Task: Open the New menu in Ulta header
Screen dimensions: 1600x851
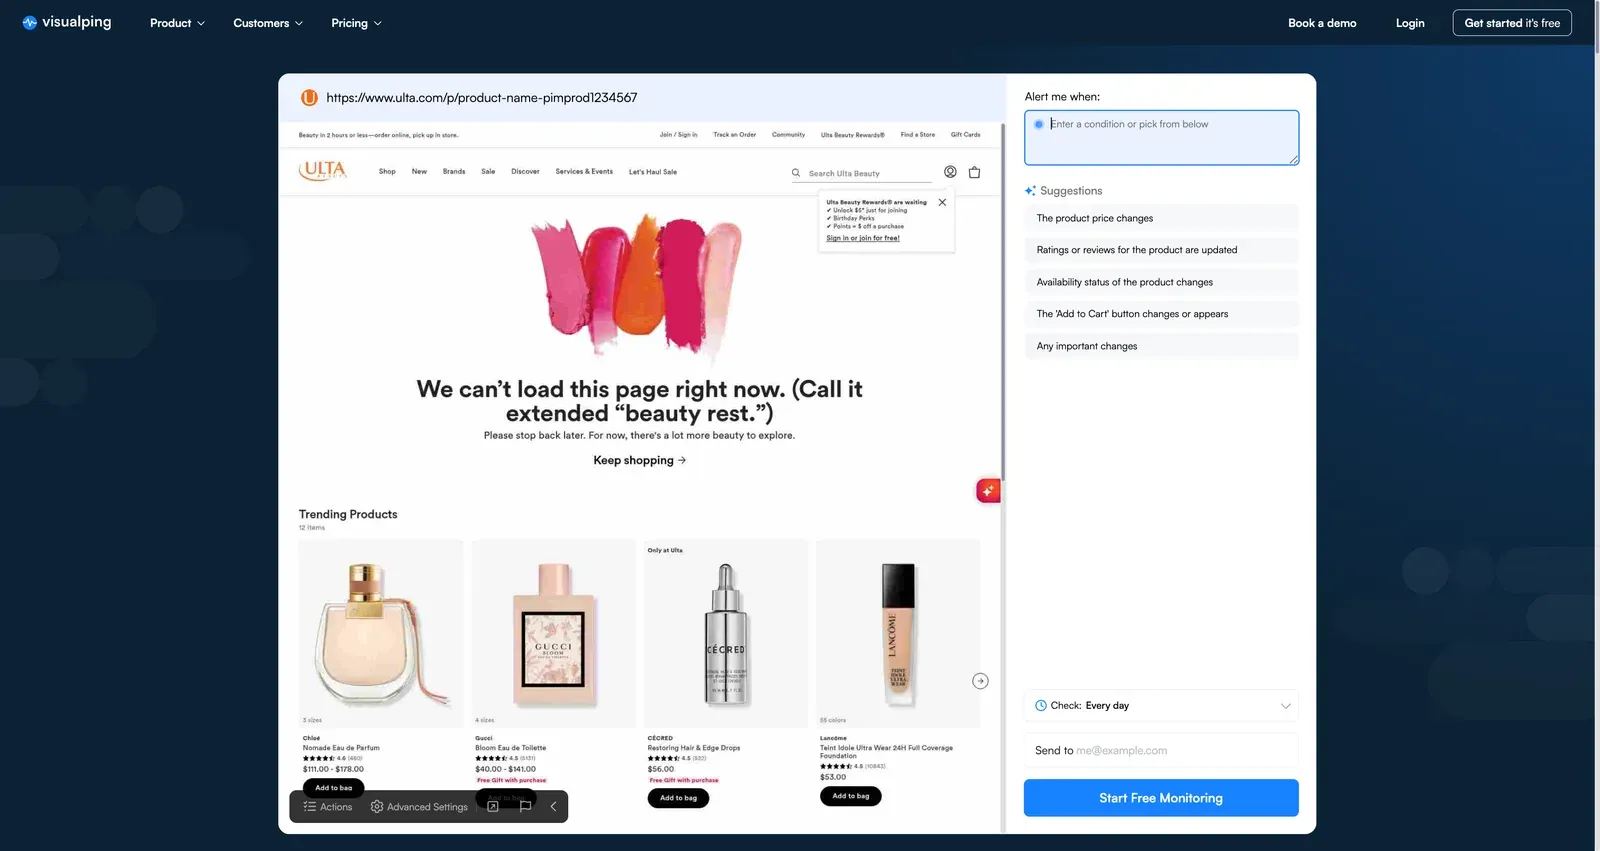Action: [419, 172]
